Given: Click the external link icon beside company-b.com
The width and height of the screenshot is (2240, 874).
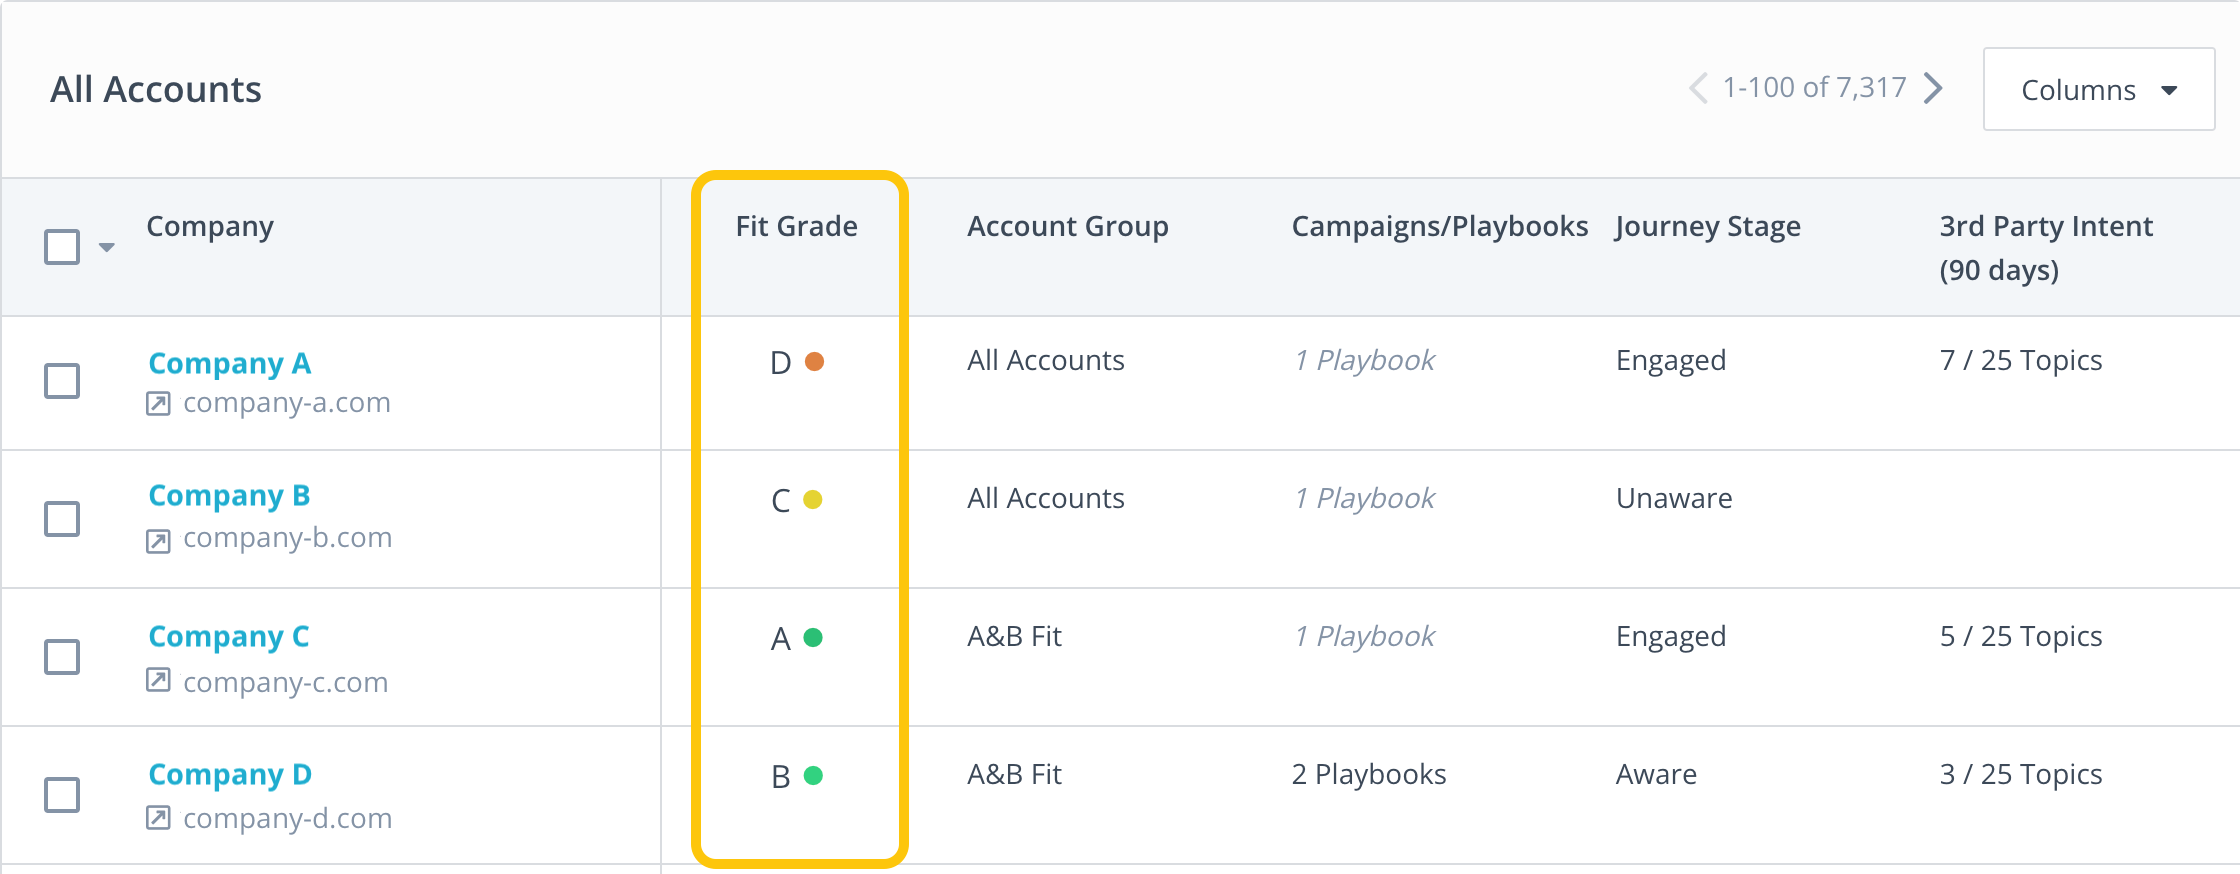Looking at the screenshot, I should [x=159, y=538].
